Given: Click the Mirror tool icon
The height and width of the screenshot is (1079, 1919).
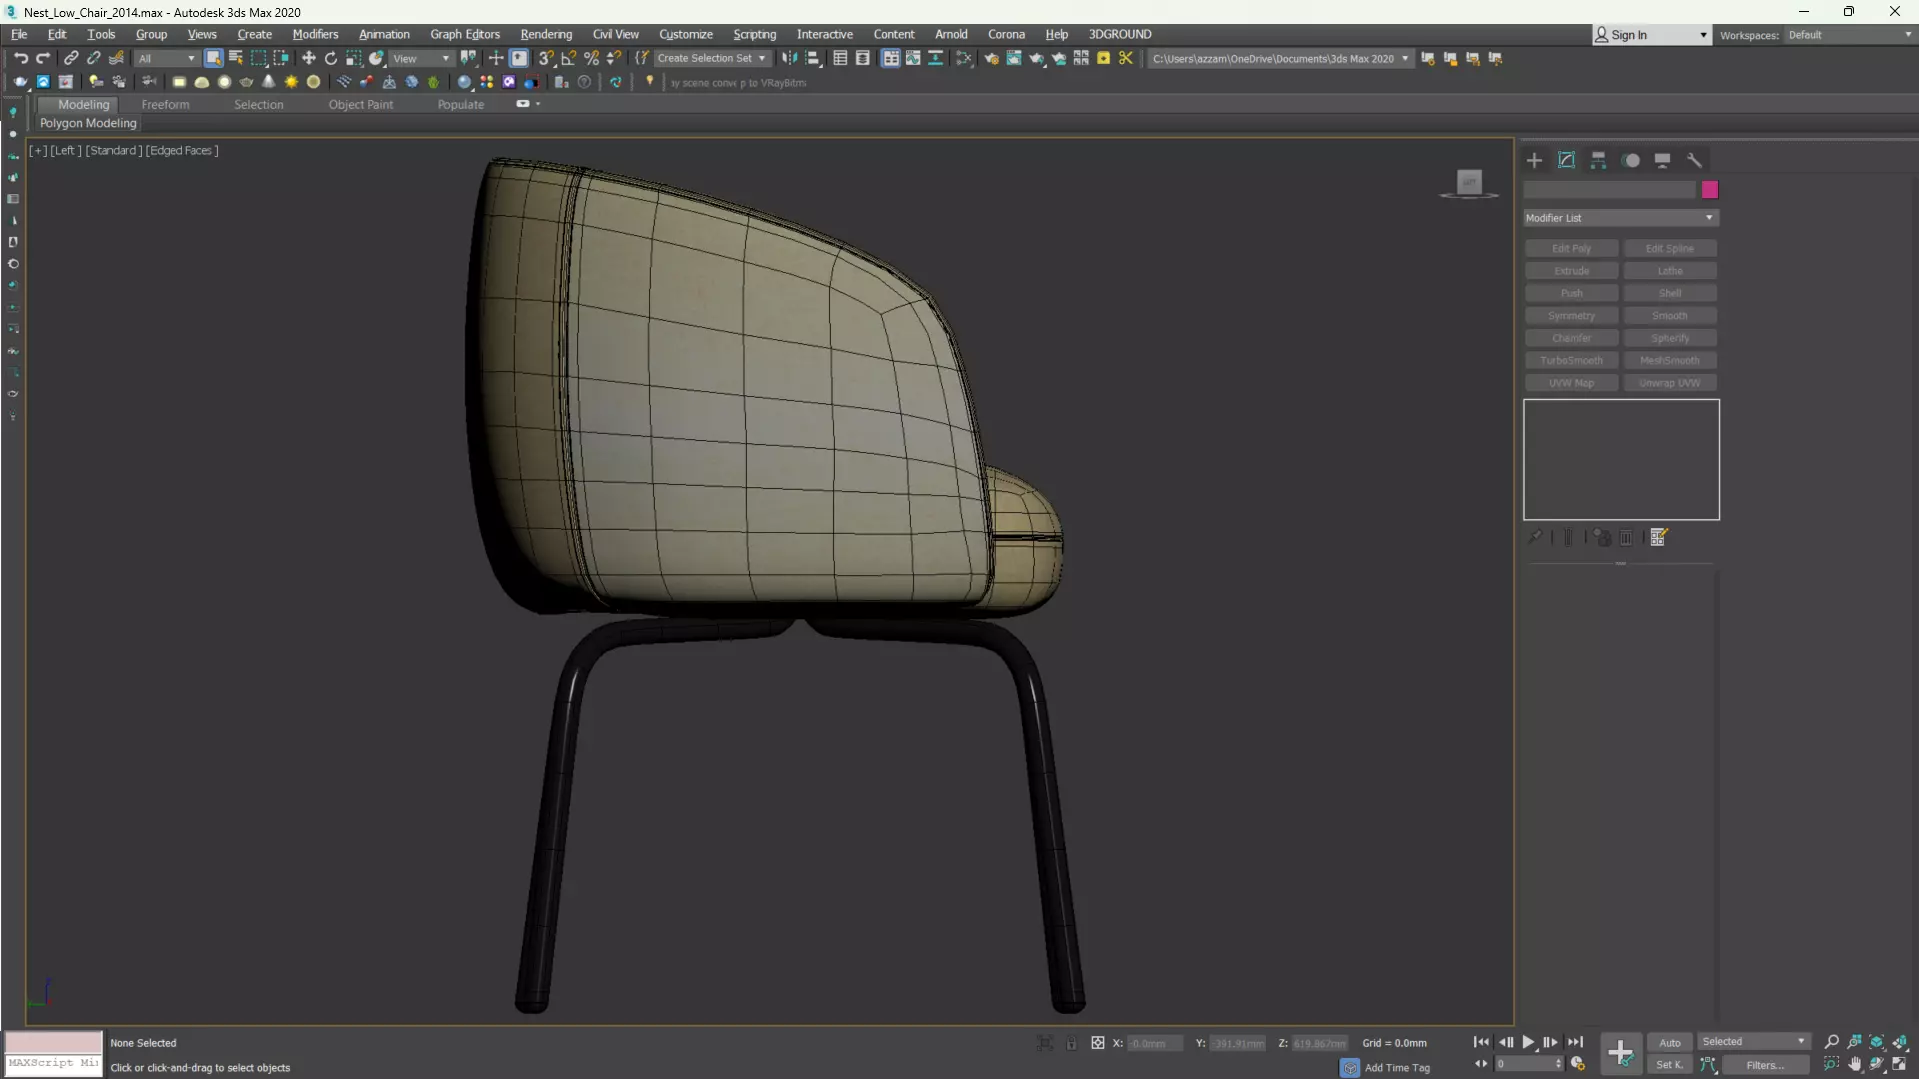Looking at the screenshot, I should pyautogui.click(x=790, y=58).
